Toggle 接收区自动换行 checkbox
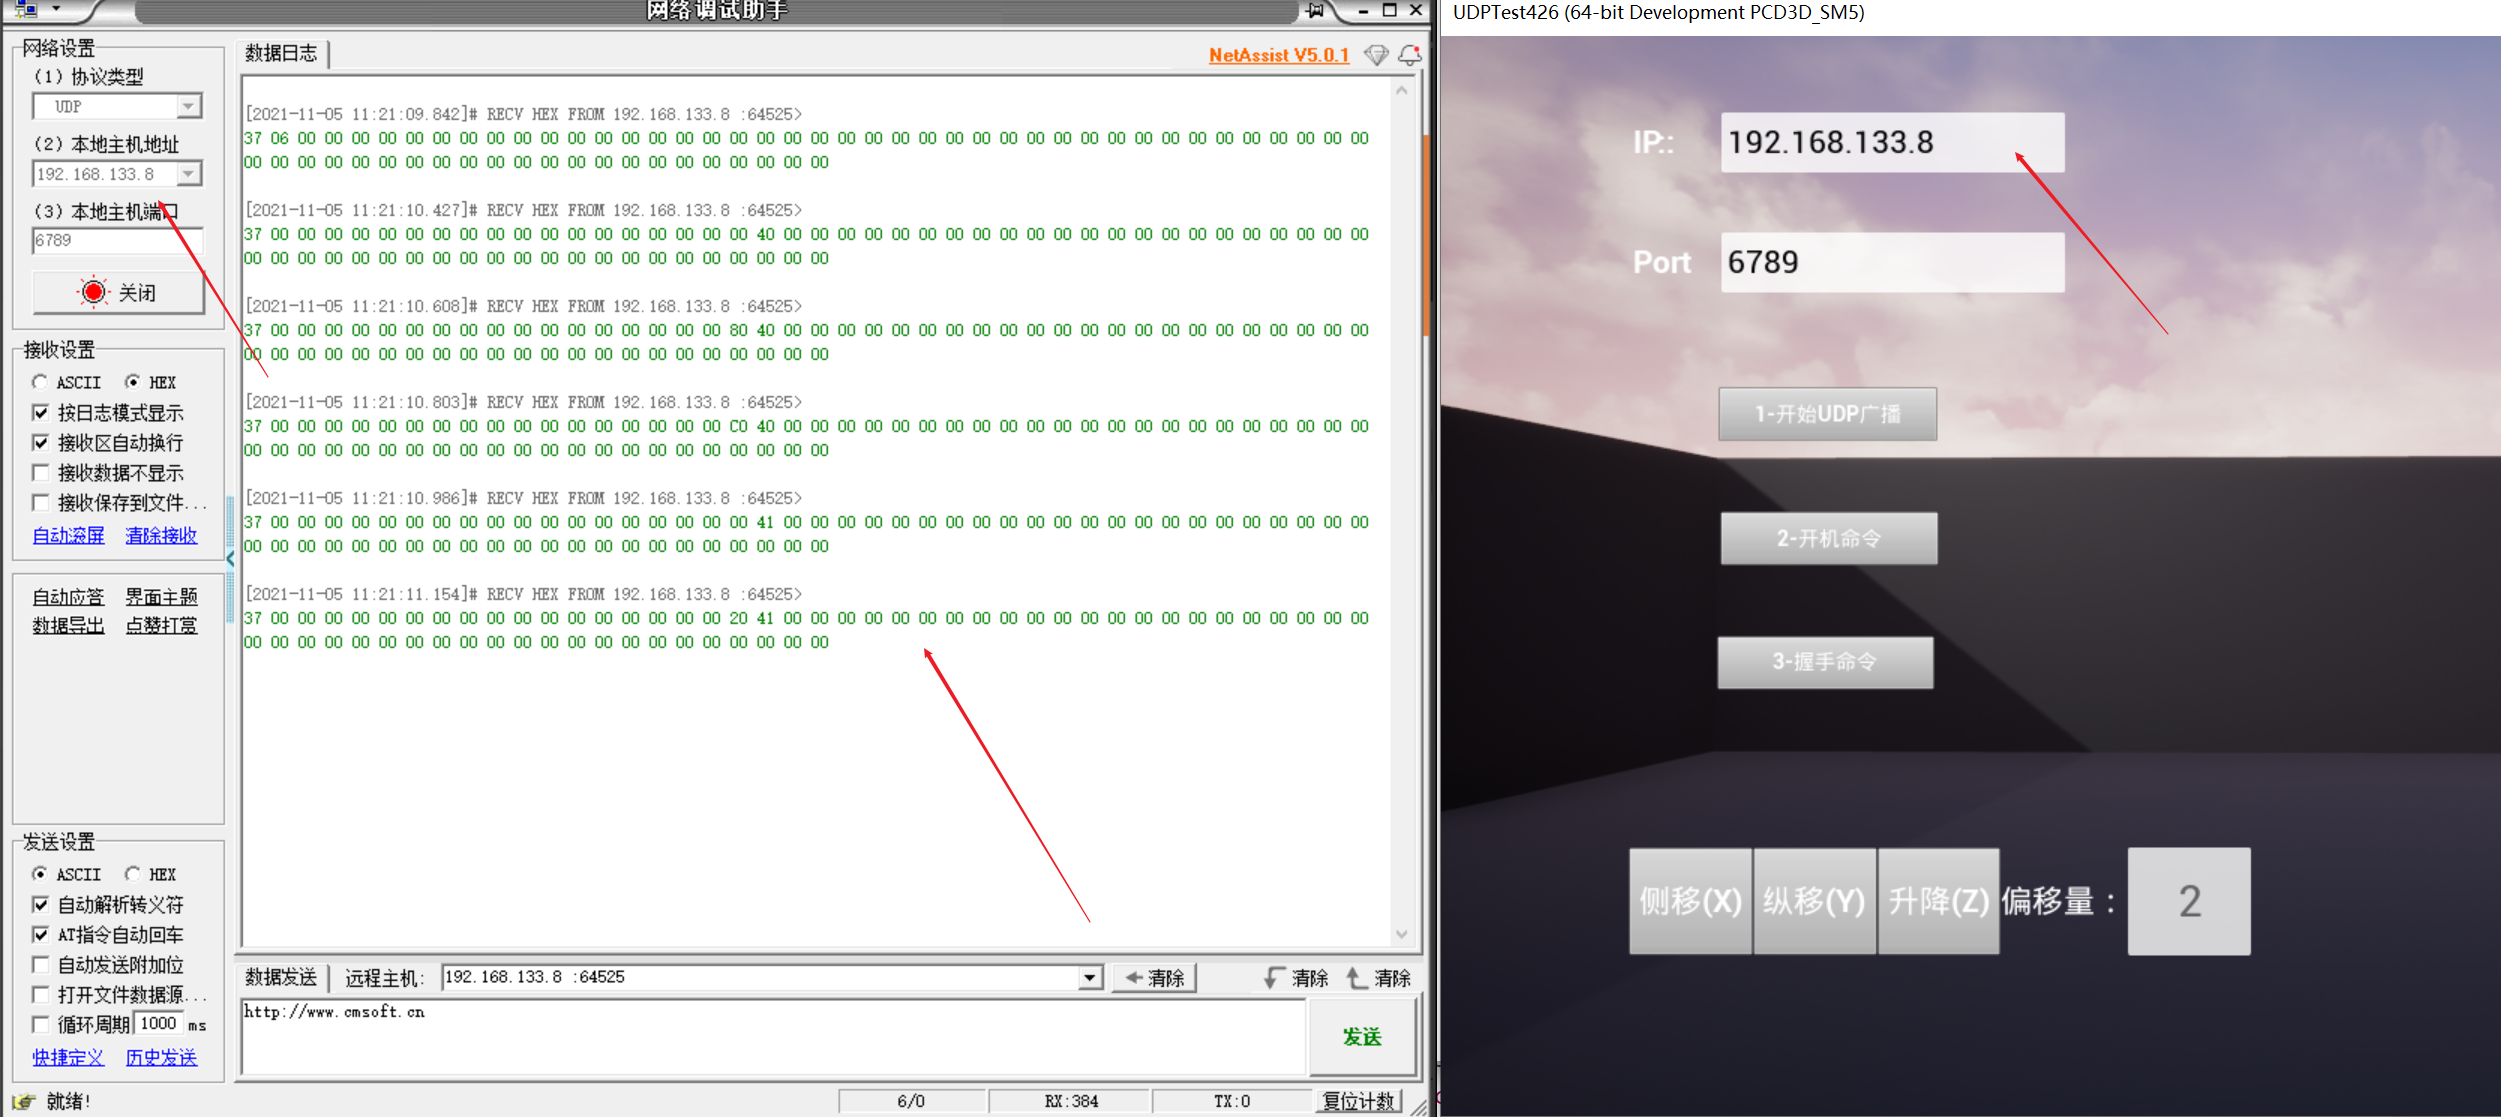 click(41, 443)
